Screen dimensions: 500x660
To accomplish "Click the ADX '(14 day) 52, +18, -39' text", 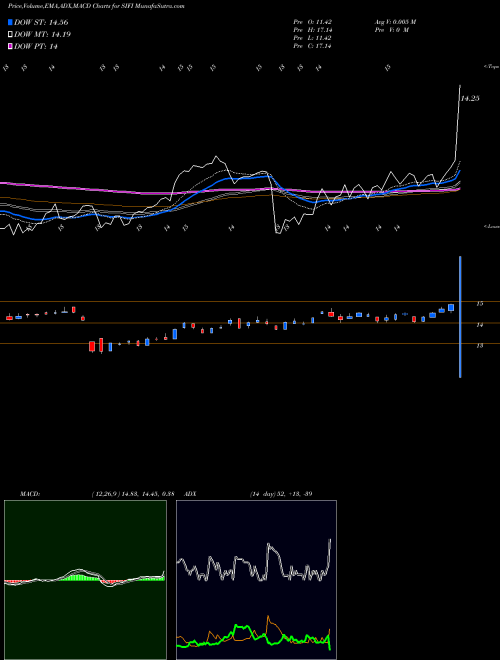I will [x=281, y=494].
